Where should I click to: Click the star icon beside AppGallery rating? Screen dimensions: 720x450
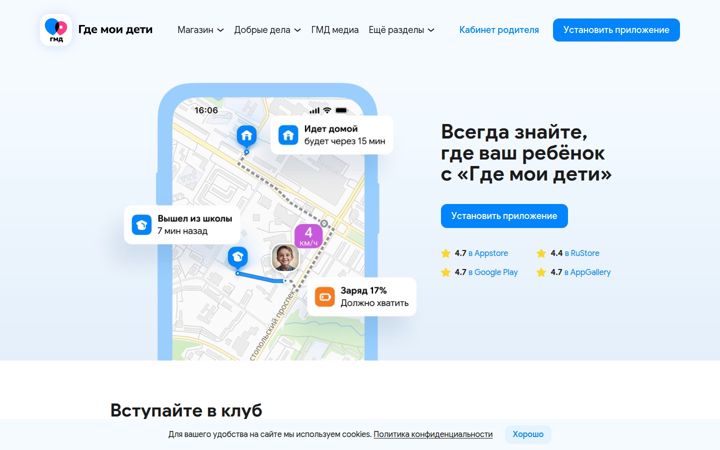pyautogui.click(x=541, y=272)
